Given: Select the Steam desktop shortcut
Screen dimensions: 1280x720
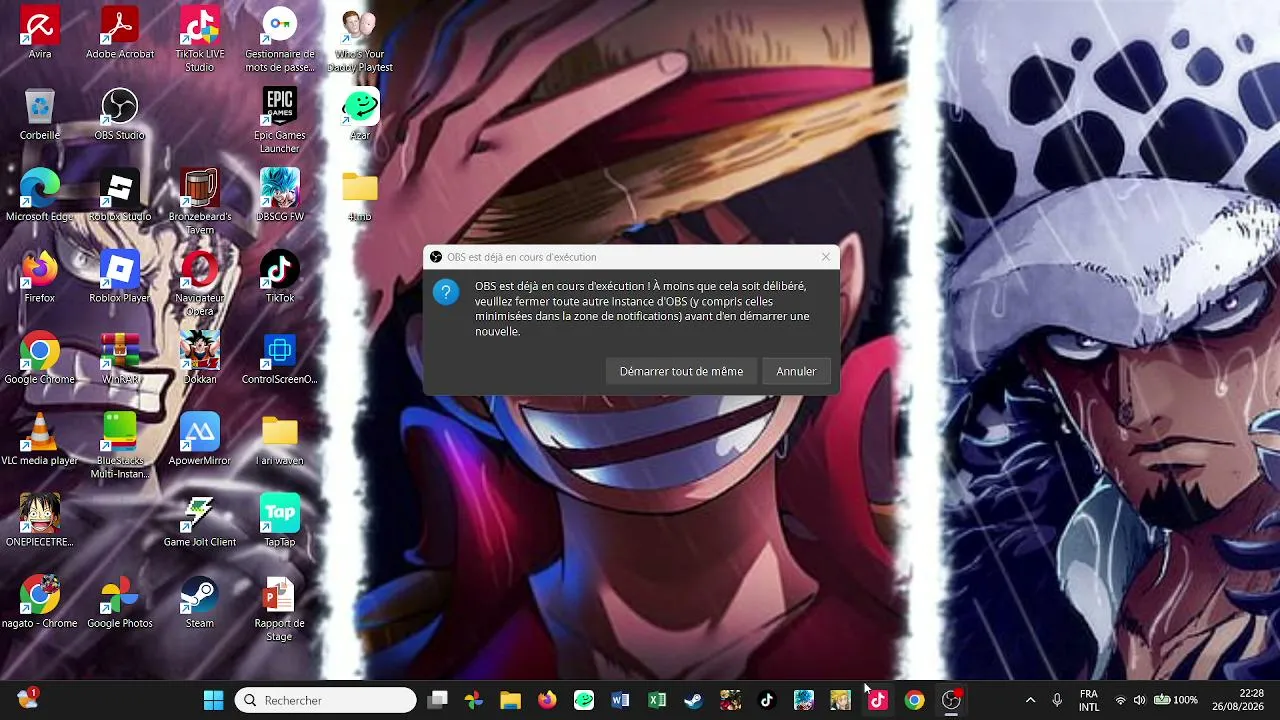Looking at the screenshot, I should click(200, 602).
